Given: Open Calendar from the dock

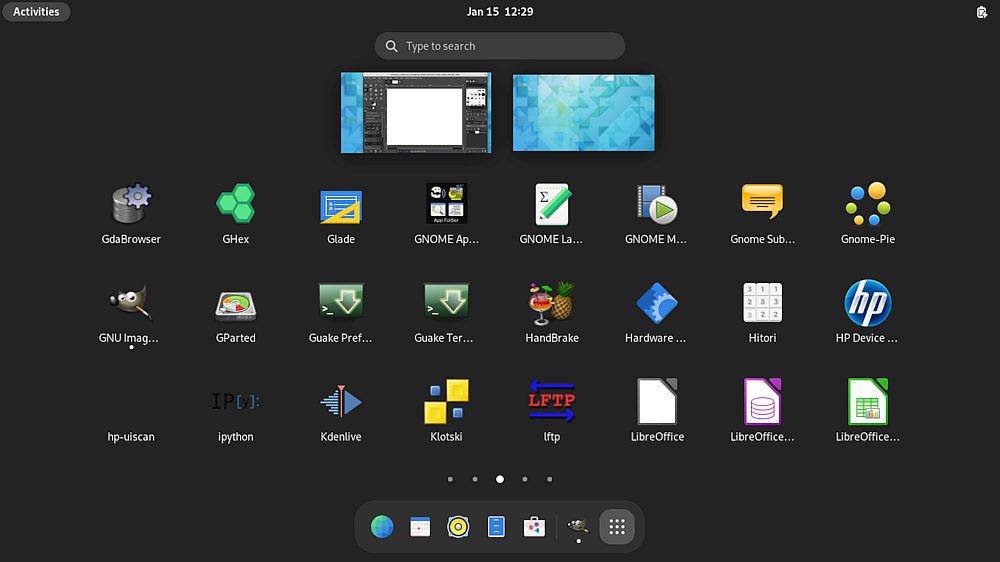Looking at the screenshot, I should click(x=420, y=527).
